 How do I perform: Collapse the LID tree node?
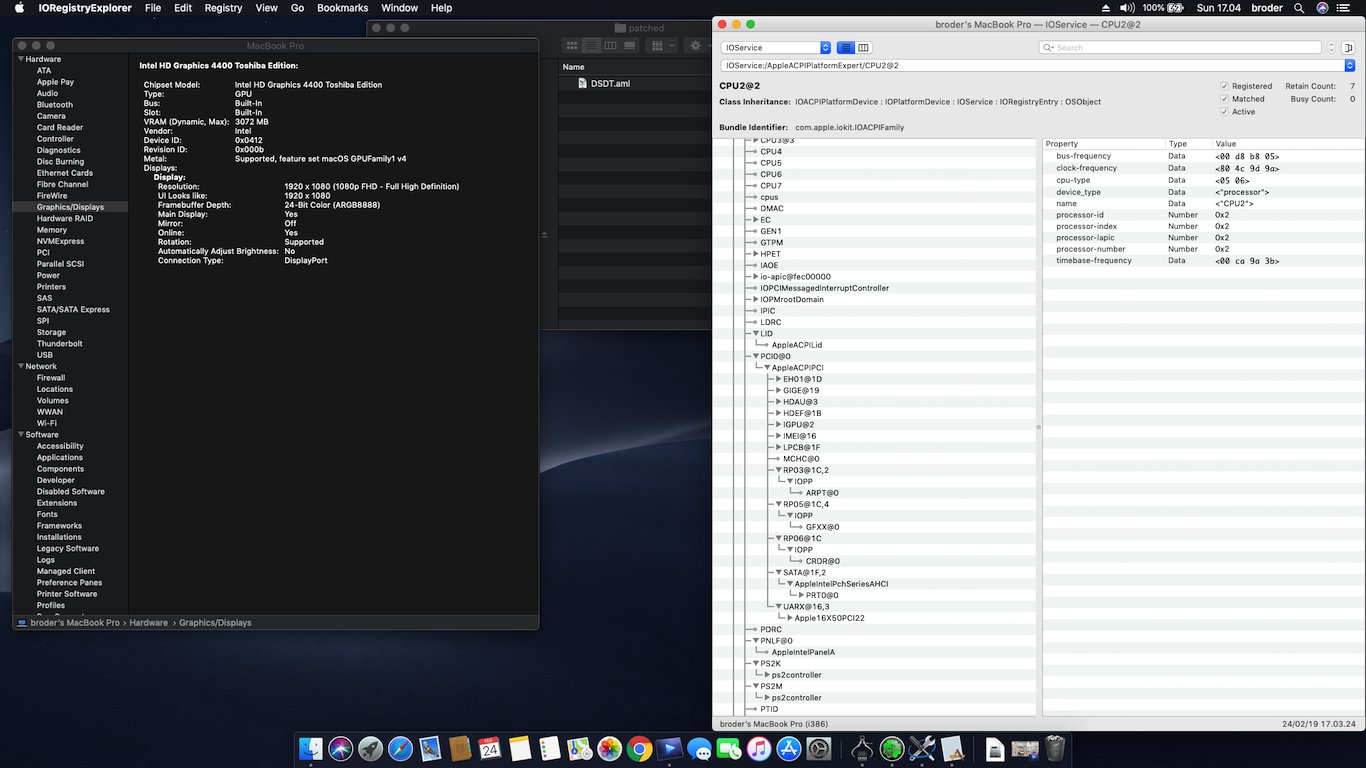click(x=756, y=334)
